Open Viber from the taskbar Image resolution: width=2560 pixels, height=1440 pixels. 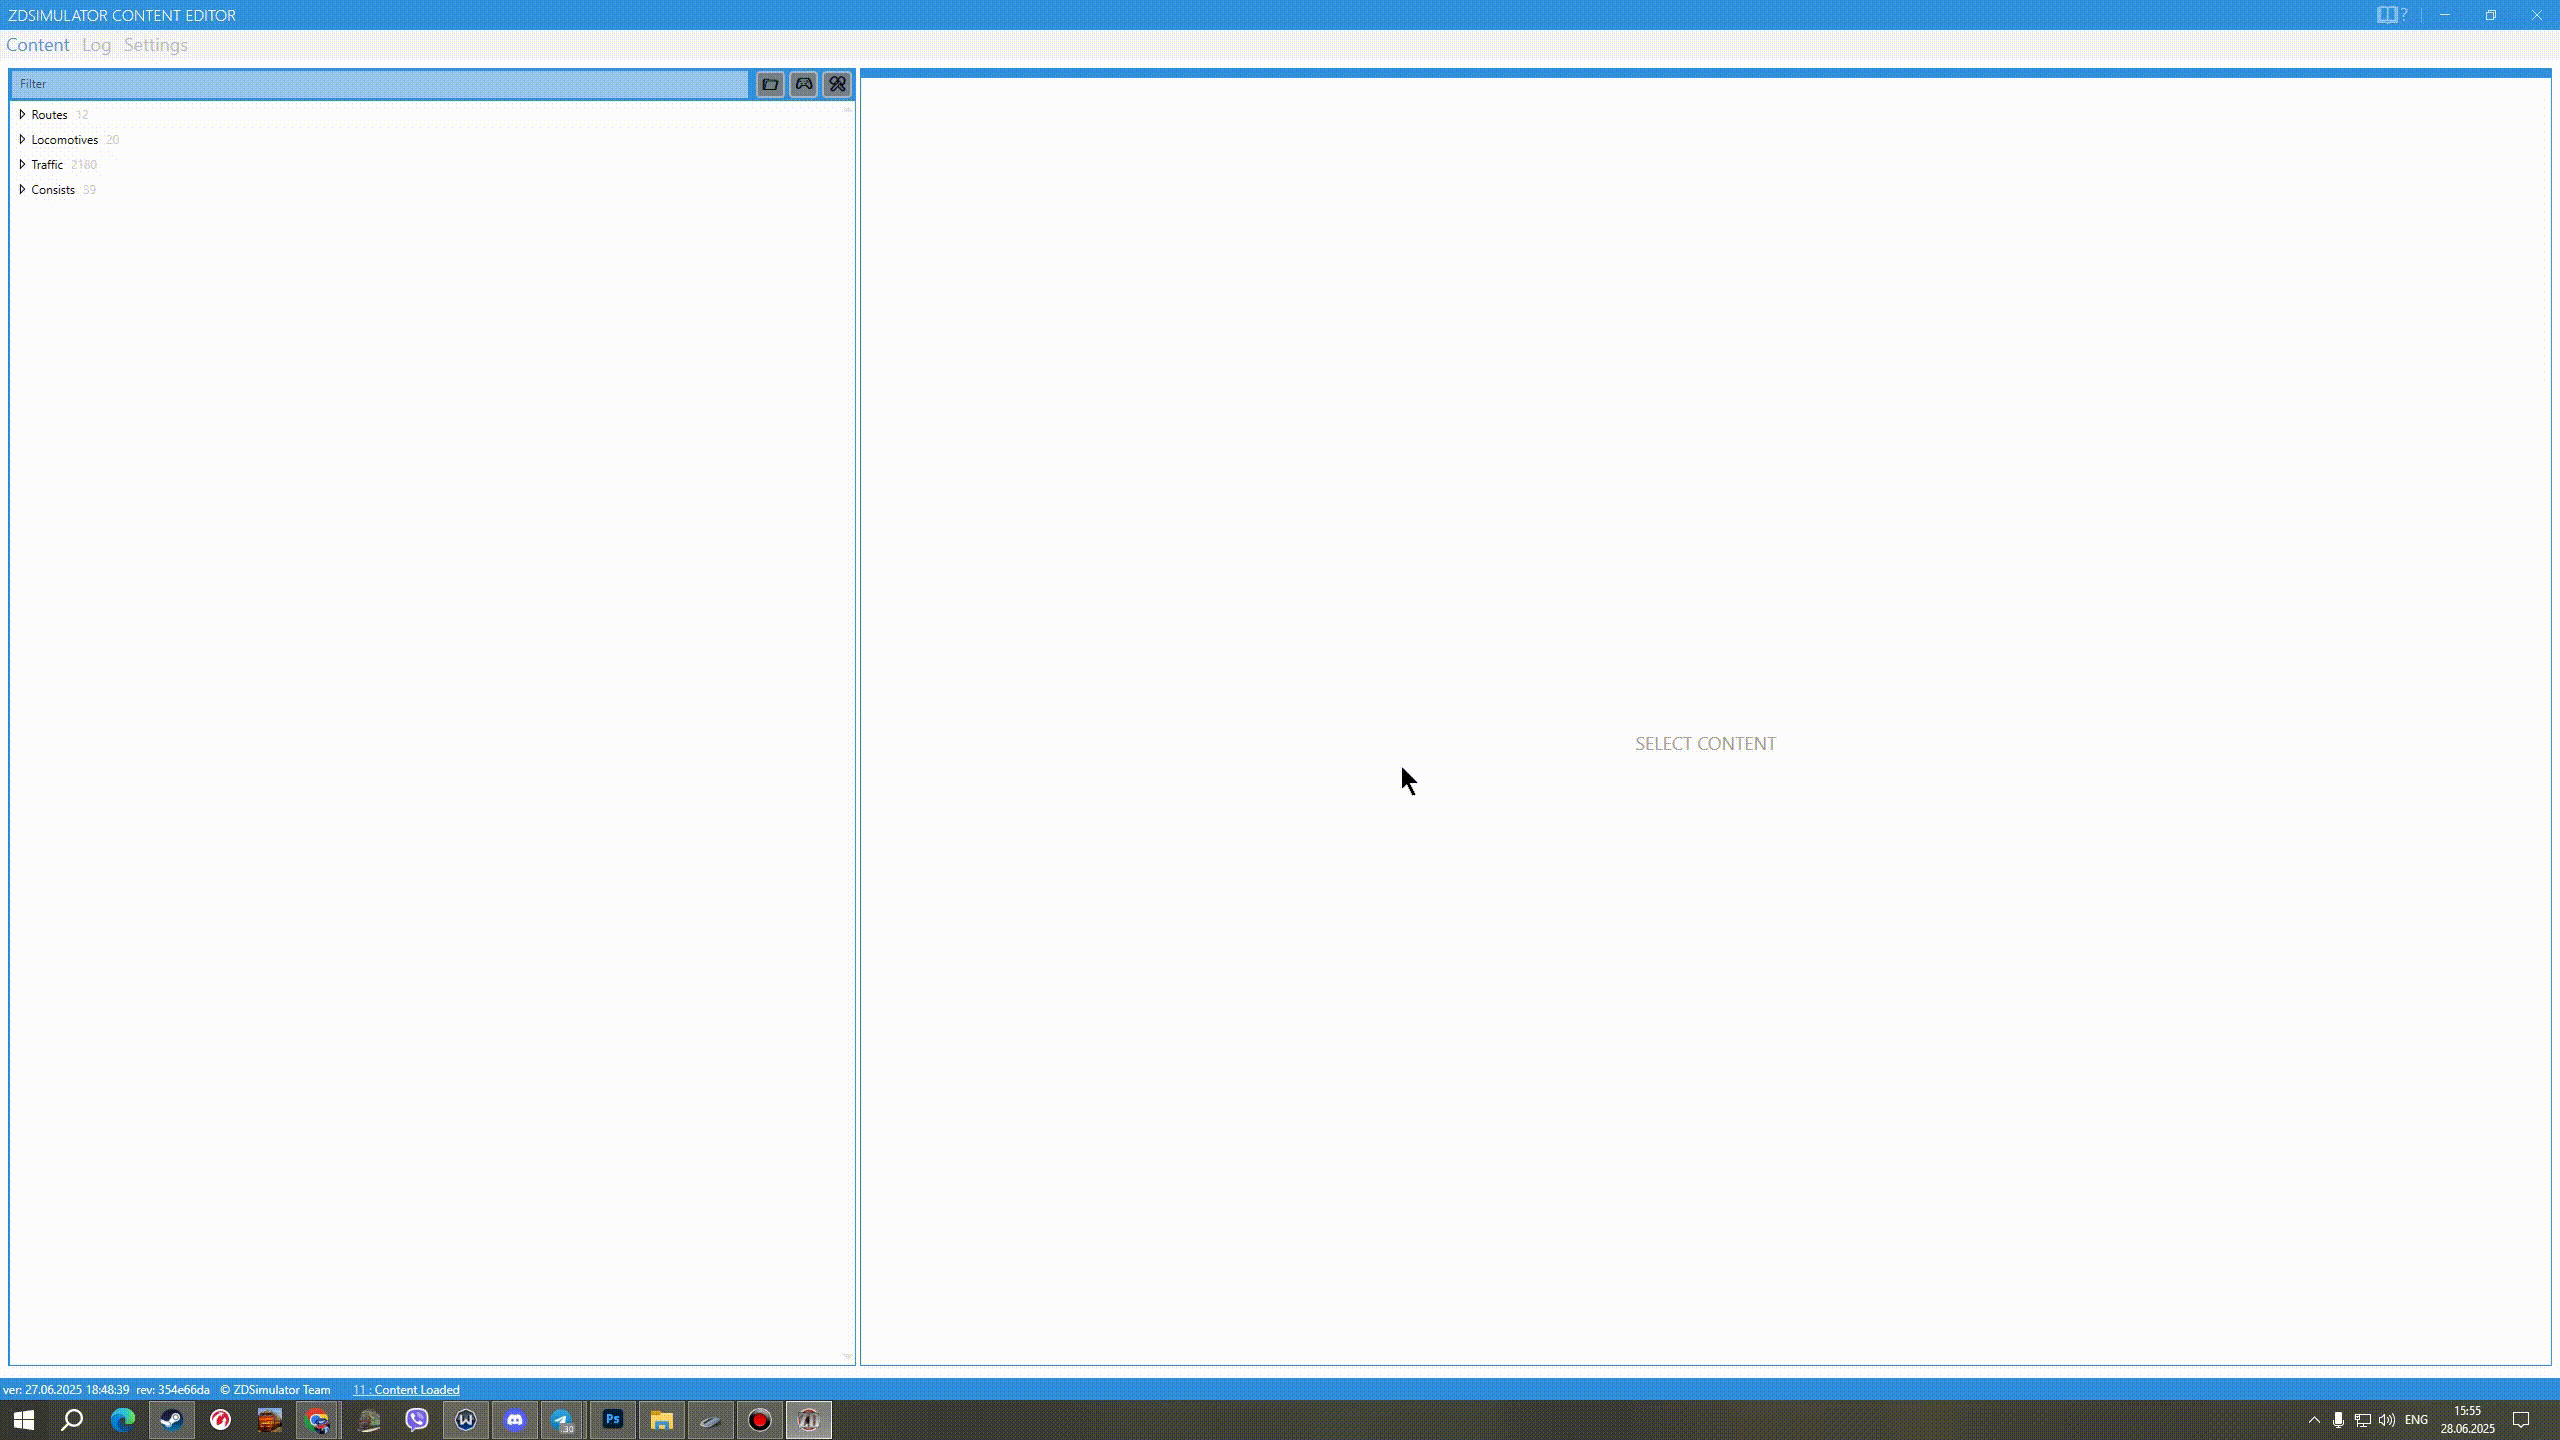[417, 1419]
